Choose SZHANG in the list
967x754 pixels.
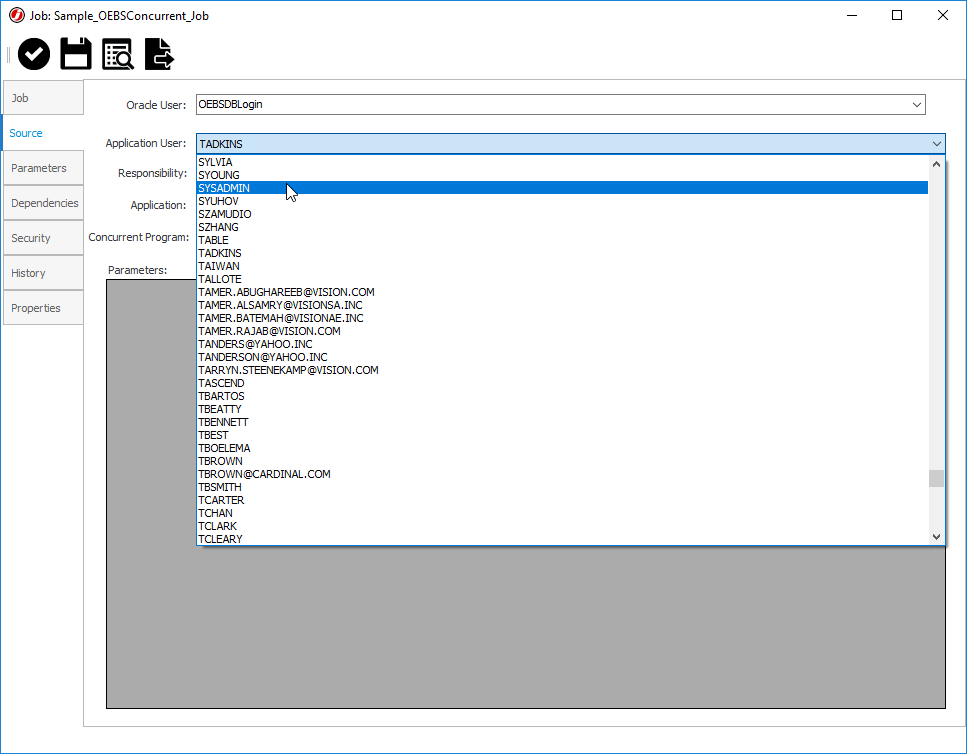click(562, 227)
